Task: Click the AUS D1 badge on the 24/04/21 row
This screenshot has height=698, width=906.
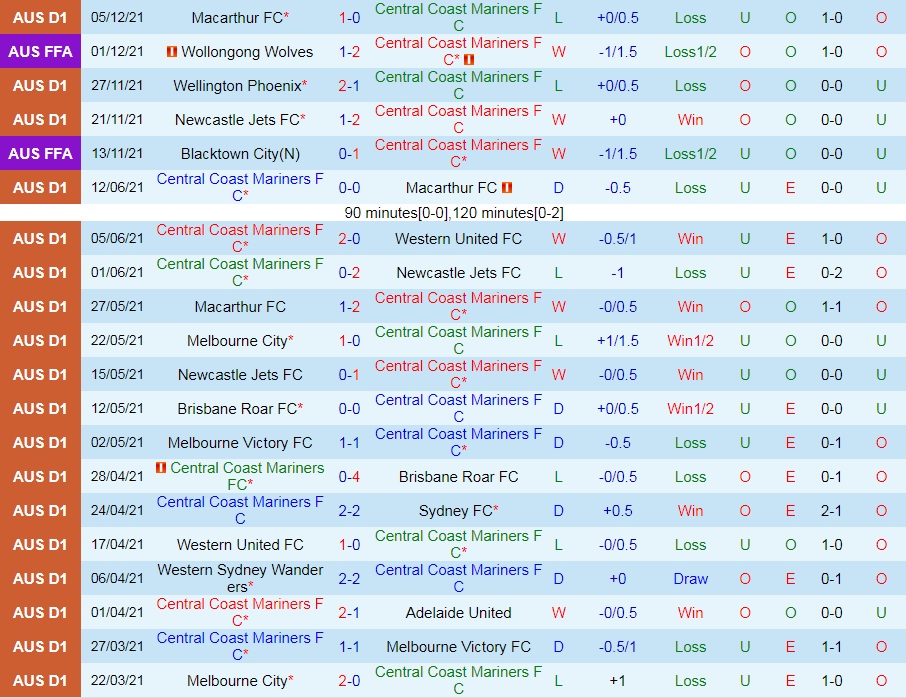Action: click(x=40, y=510)
